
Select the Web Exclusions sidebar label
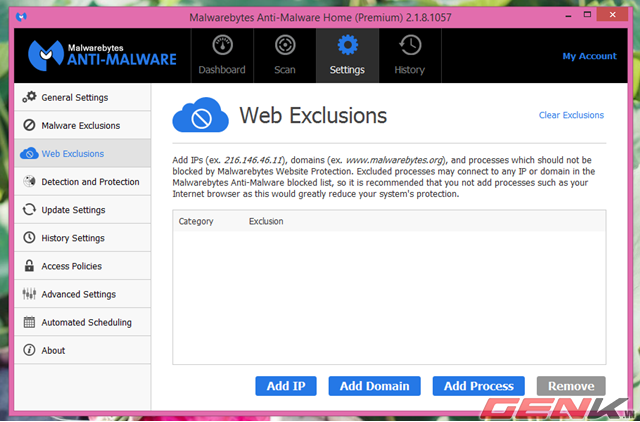pos(73,153)
